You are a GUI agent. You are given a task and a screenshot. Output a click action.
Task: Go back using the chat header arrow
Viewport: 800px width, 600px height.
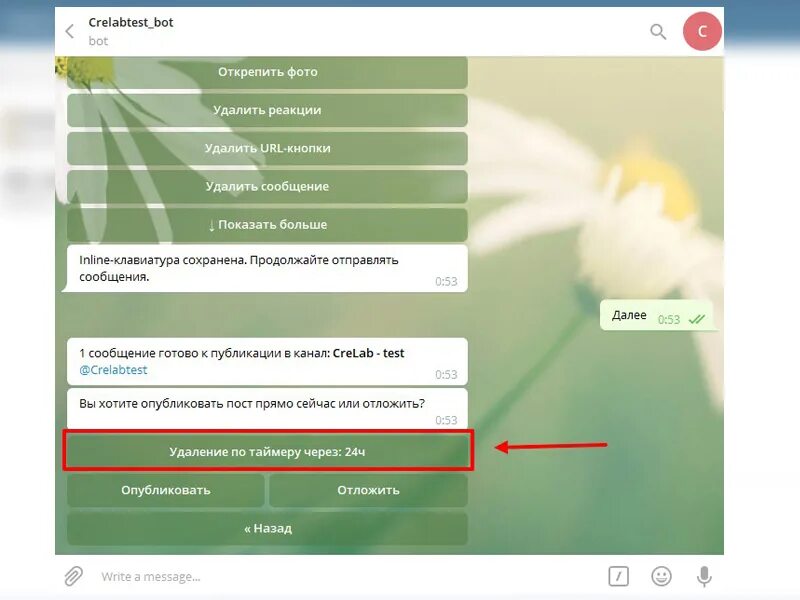[x=70, y=32]
